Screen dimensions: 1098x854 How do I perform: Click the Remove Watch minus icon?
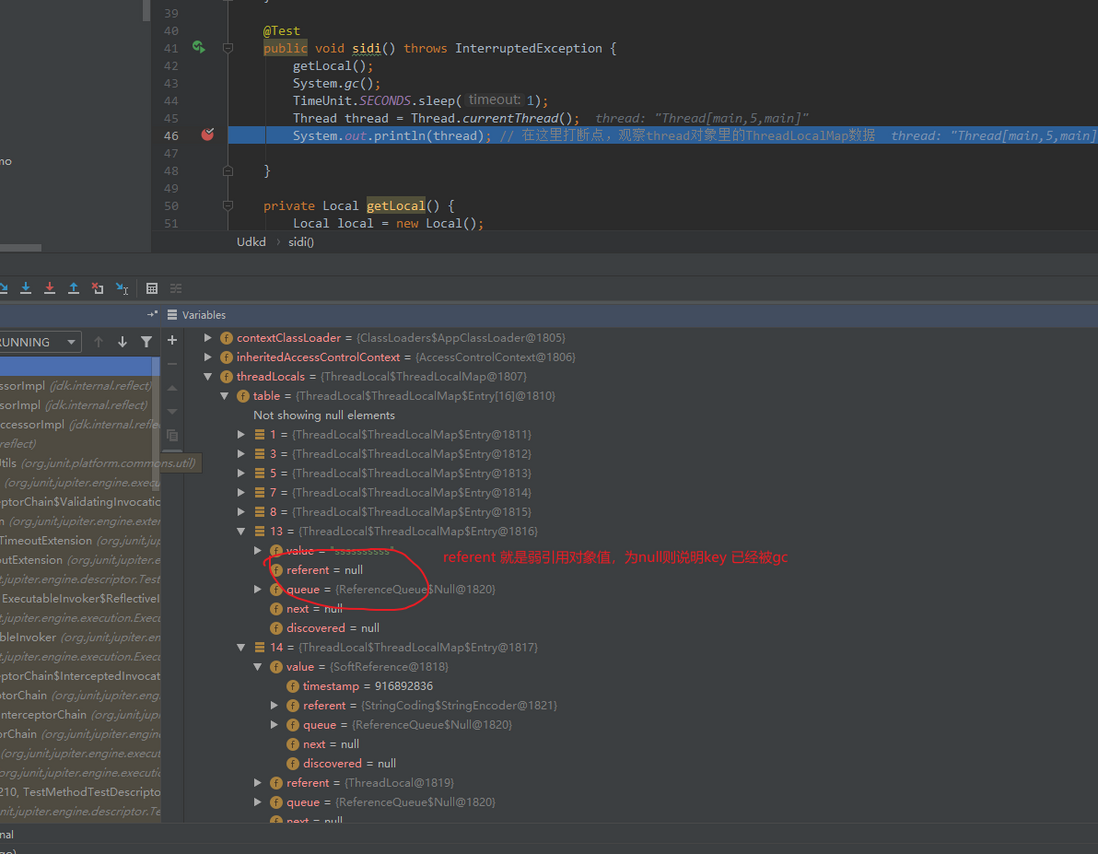tap(172, 364)
